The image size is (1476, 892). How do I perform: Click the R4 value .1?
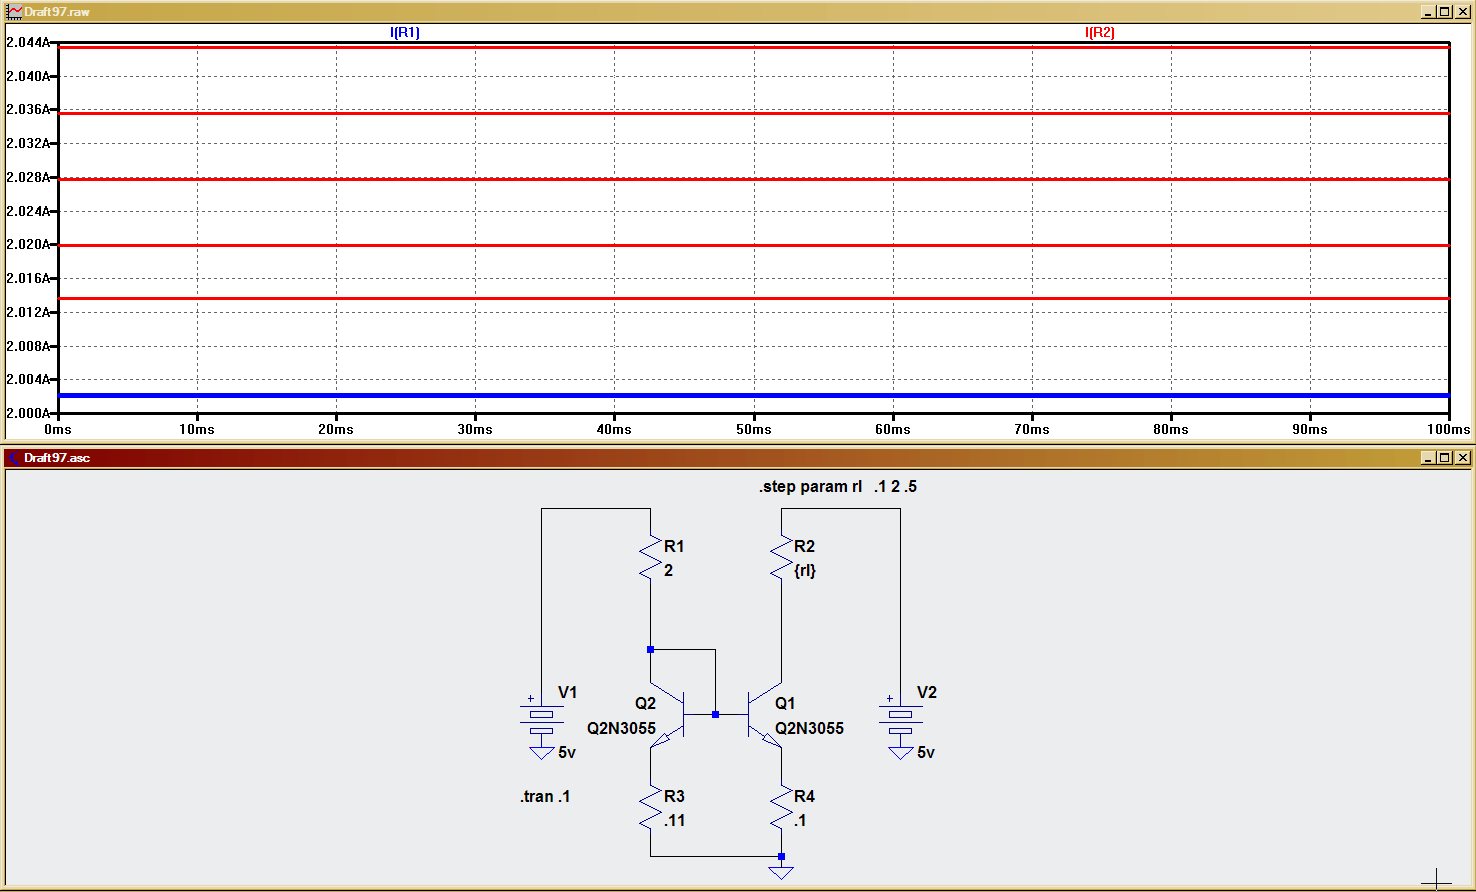800,821
